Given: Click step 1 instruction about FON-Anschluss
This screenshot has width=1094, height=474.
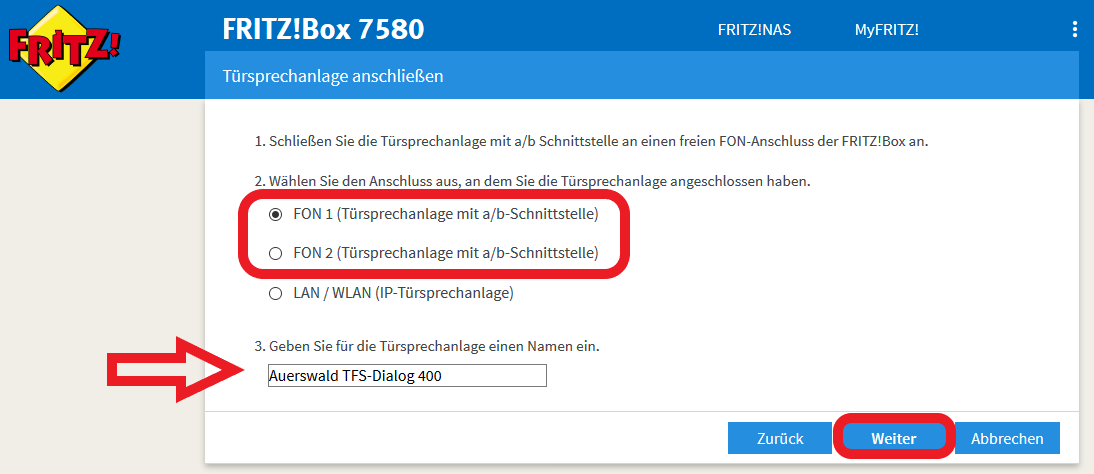Looking at the screenshot, I should [x=588, y=142].
